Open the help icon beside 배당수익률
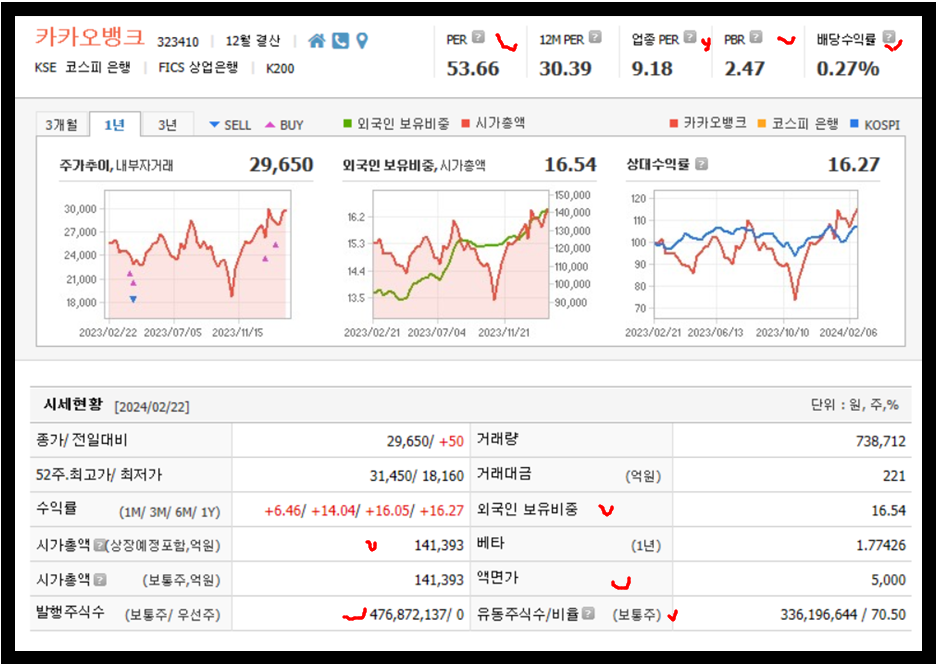The height and width of the screenshot is (664, 936). tap(889, 36)
